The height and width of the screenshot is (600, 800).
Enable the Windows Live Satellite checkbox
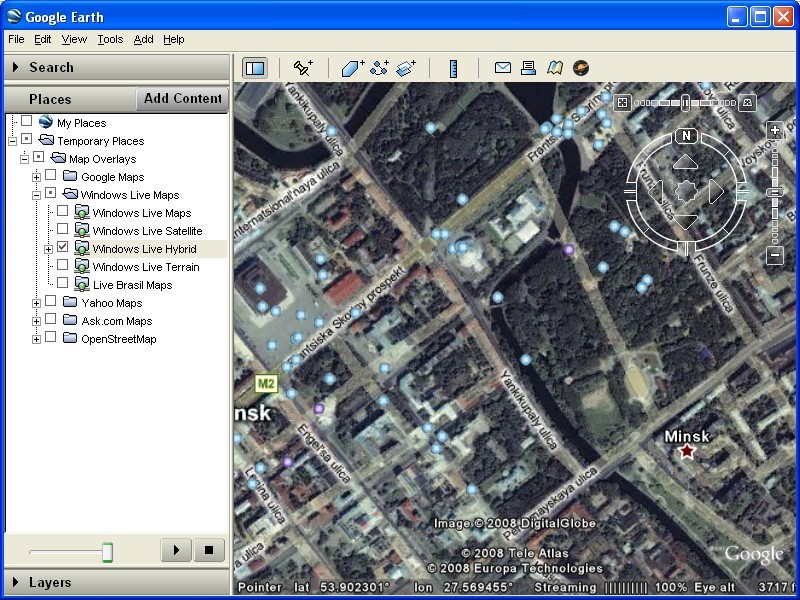click(62, 231)
